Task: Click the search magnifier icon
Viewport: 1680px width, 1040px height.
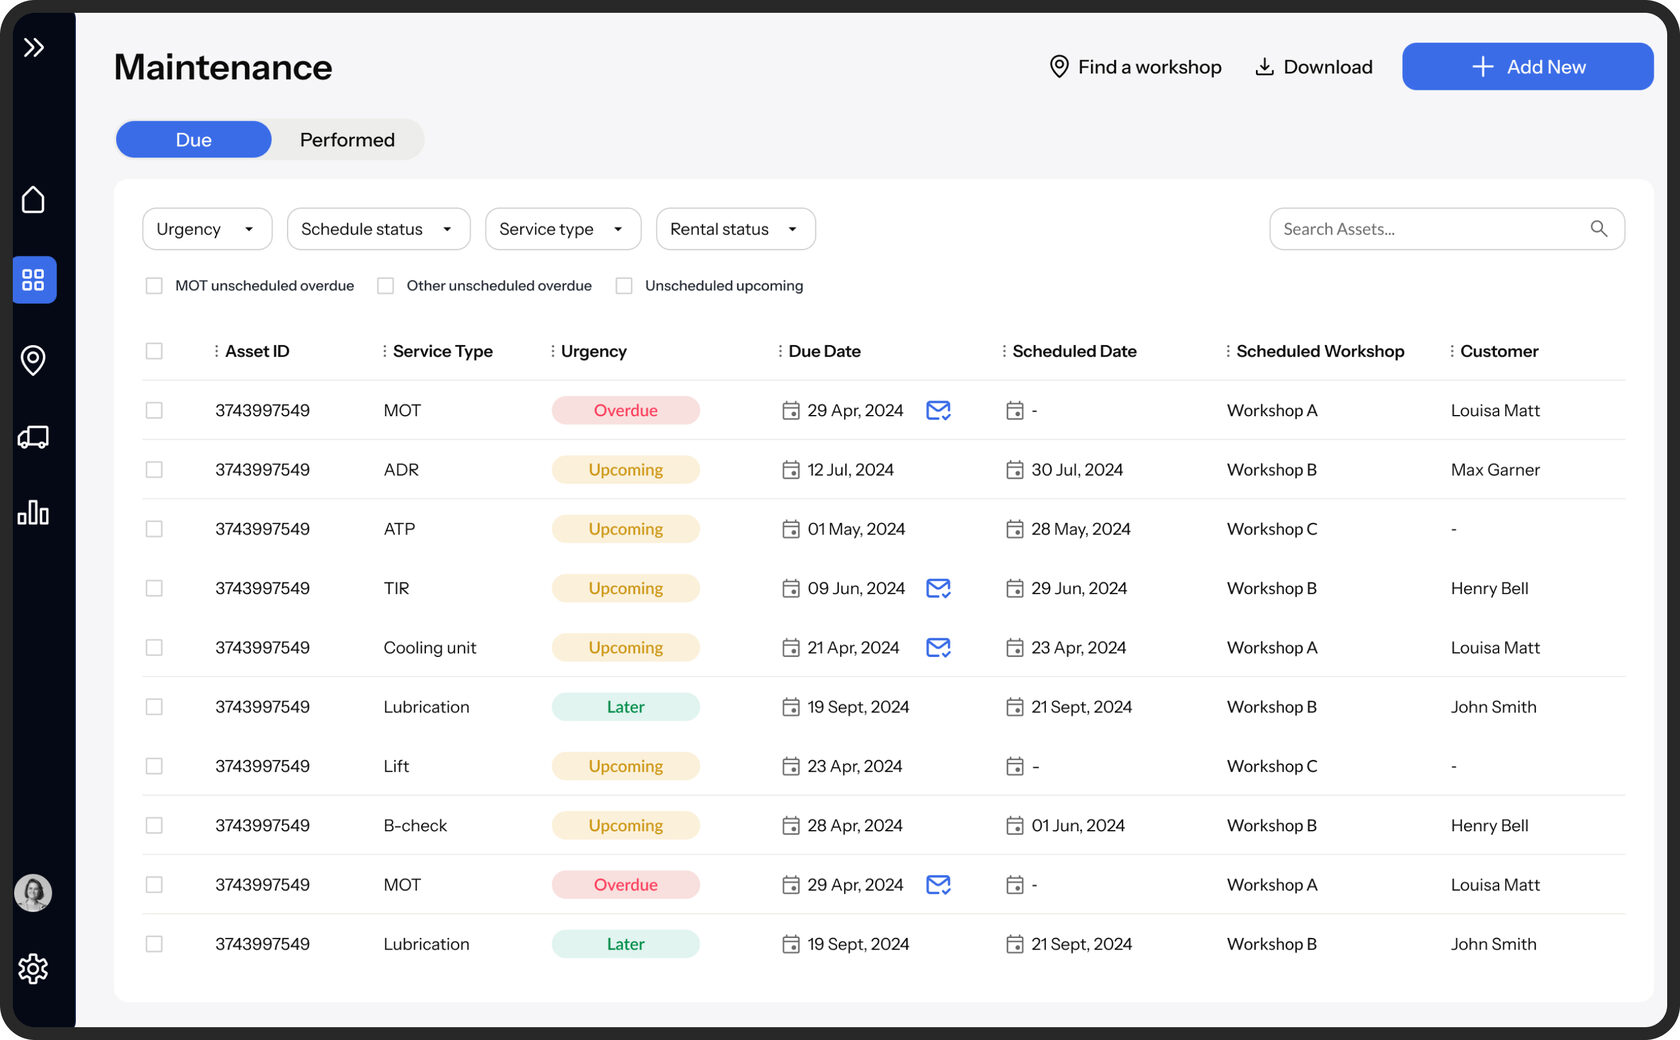Action: pyautogui.click(x=1598, y=229)
